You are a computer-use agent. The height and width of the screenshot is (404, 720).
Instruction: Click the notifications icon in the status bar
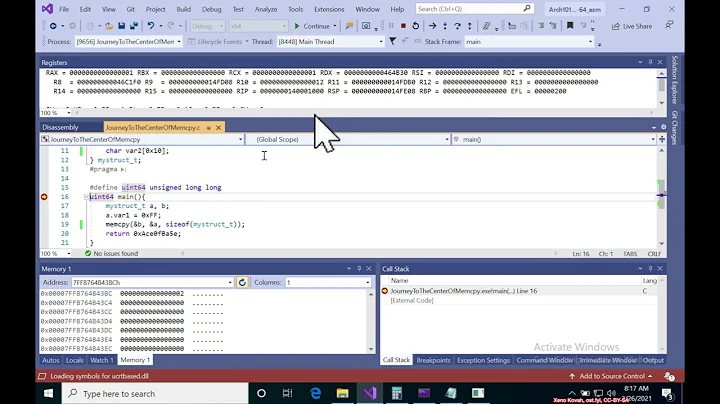pos(669,376)
